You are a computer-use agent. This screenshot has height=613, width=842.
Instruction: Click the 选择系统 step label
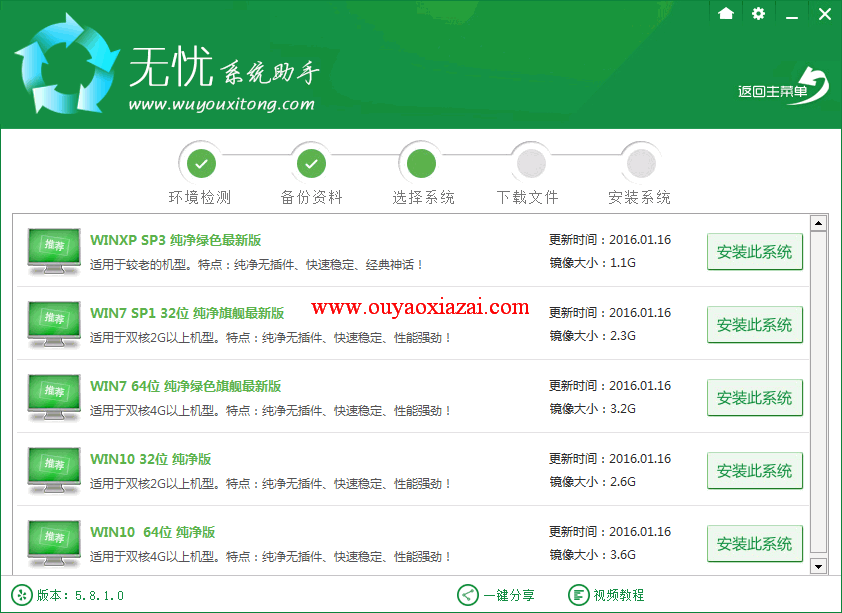click(423, 198)
